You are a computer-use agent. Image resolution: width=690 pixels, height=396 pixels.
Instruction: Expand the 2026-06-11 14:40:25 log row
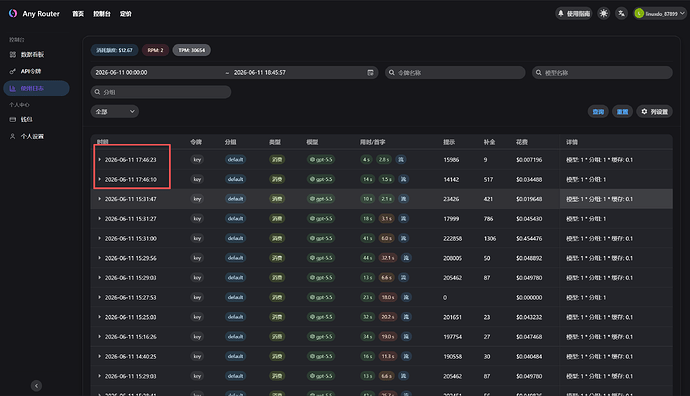click(99, 356)
